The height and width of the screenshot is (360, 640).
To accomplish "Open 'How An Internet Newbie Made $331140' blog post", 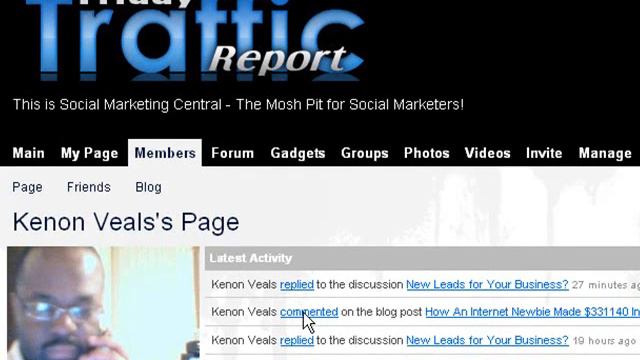I will [532, 312].
